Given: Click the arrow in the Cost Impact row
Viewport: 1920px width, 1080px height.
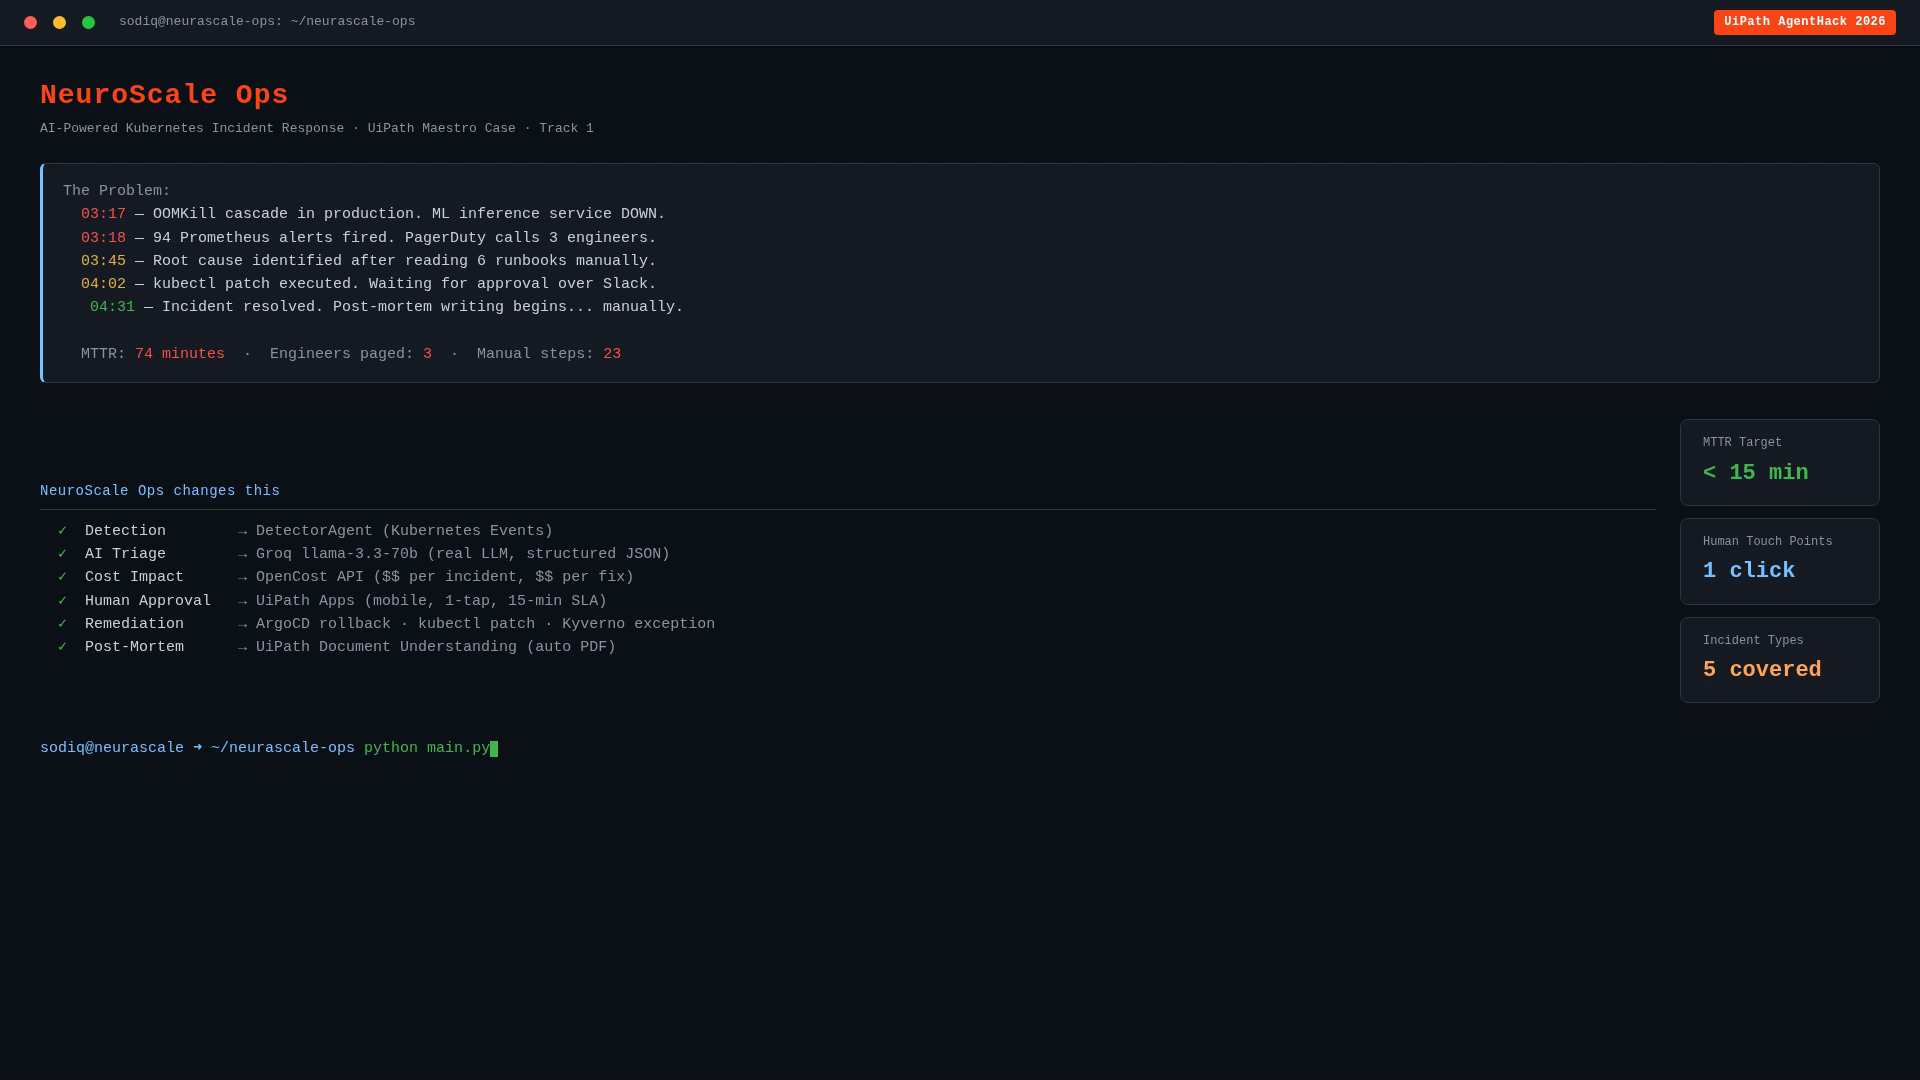Looking at the screenshot, I should (242, 578).
